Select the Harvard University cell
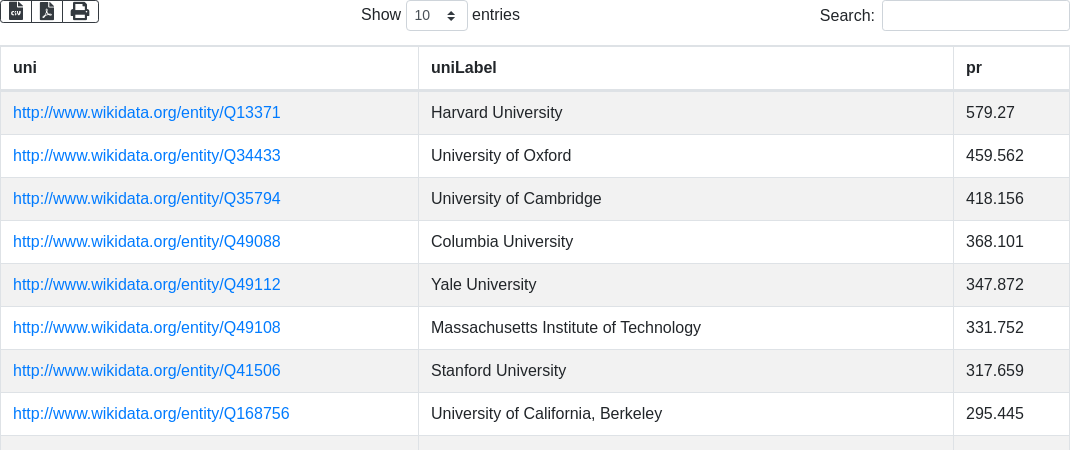Viewport: 1070px width, 450px height. pos(497,113)
